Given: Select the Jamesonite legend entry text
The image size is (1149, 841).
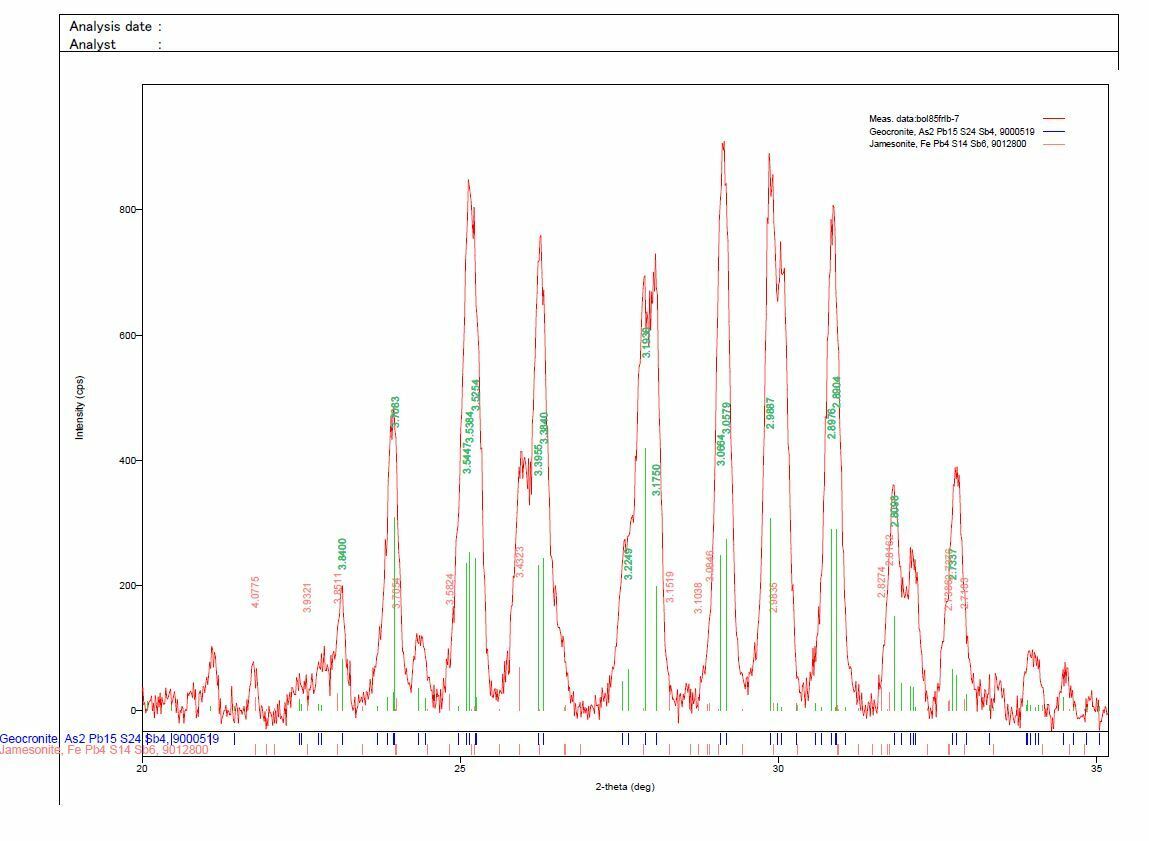Looking at the screenshot, I should (947, 144).
